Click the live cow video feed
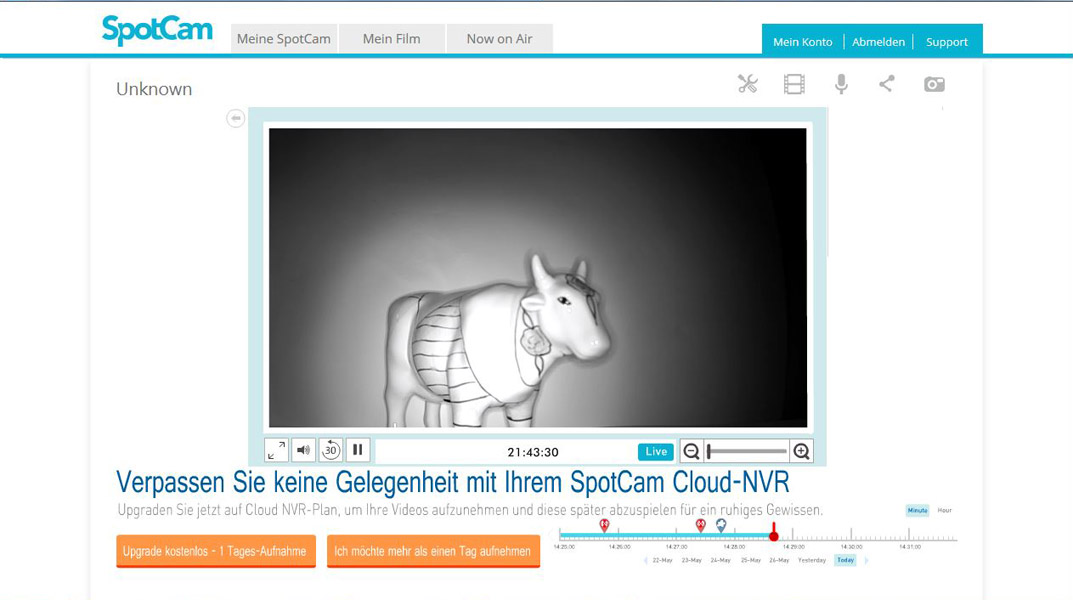Screen dimensions: 1073x600 click(538, 278)
